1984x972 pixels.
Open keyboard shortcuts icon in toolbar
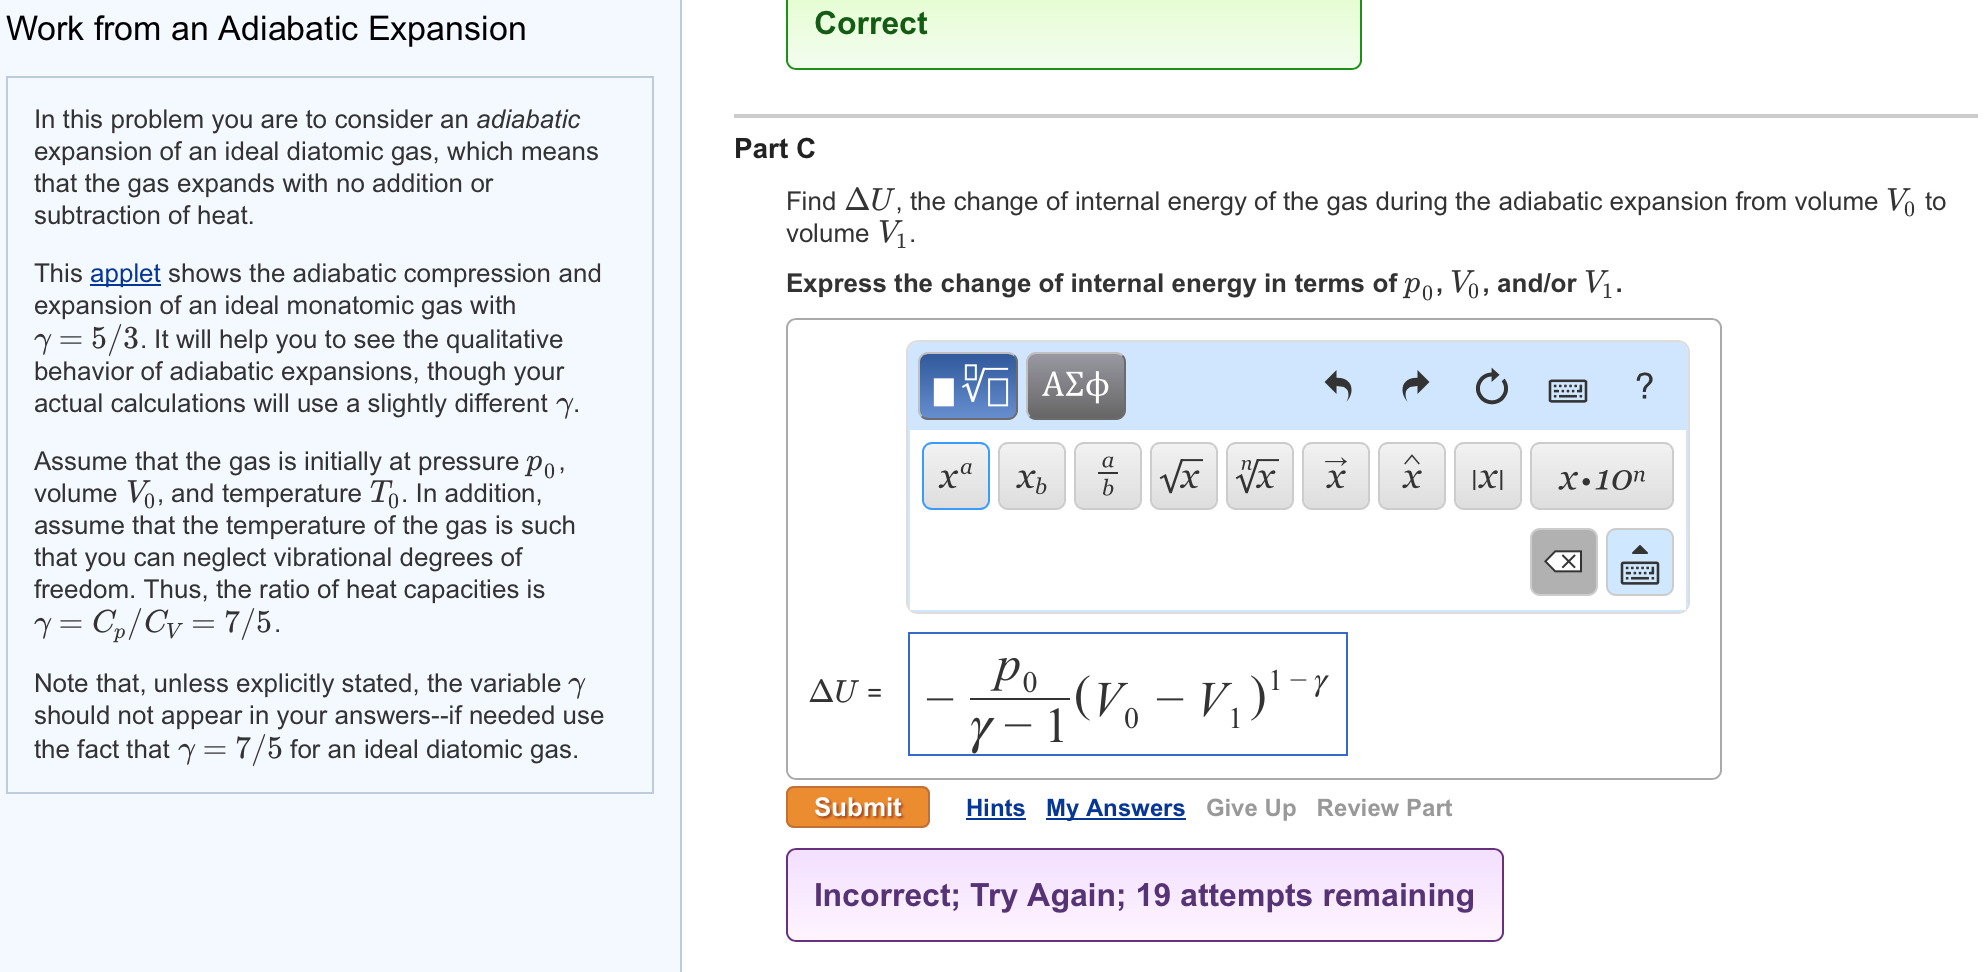pyautogui.click(x=1567, y=390)
